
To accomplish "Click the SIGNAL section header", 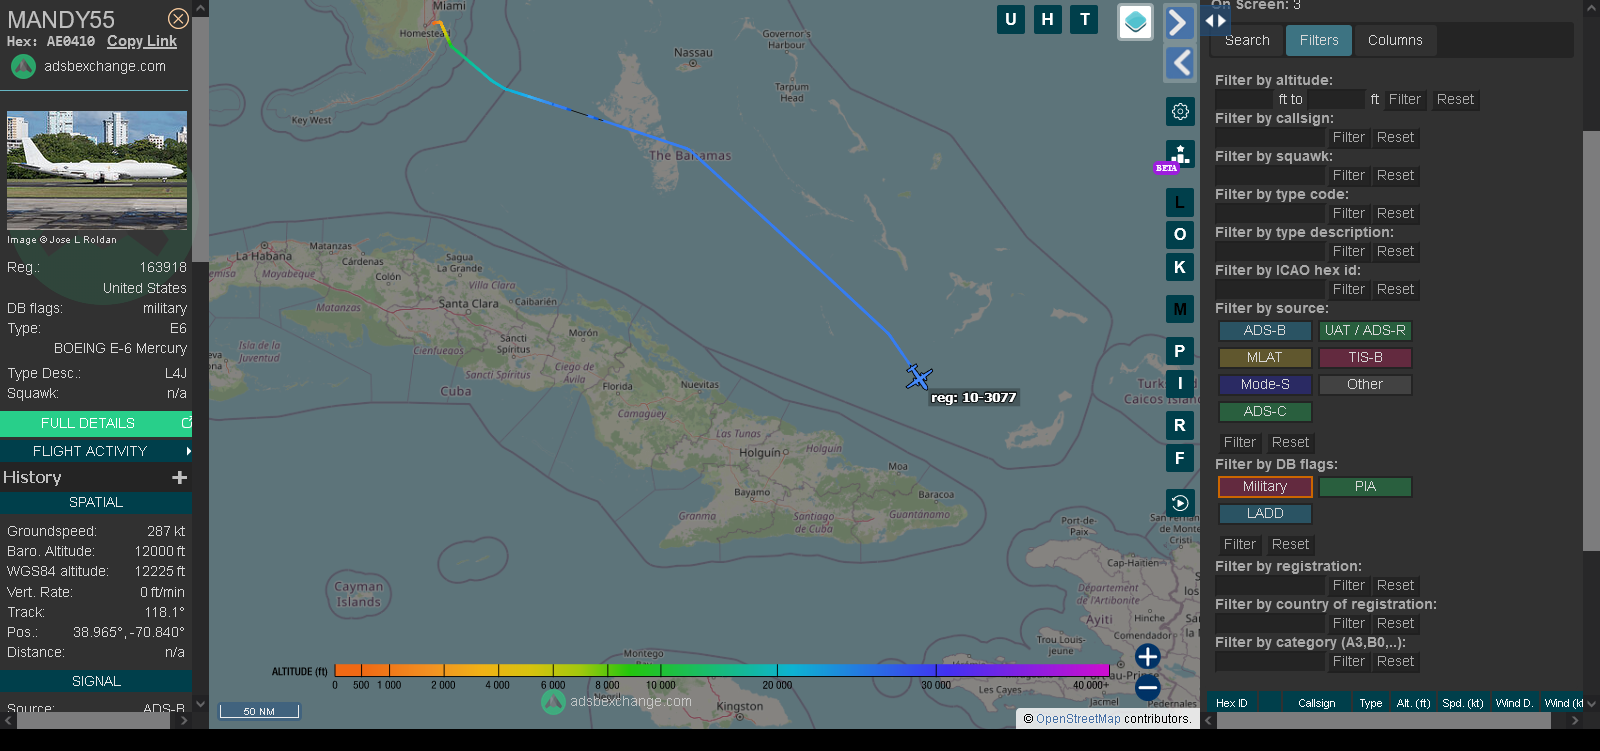I will pyautogui.click(x=96, y=682).
